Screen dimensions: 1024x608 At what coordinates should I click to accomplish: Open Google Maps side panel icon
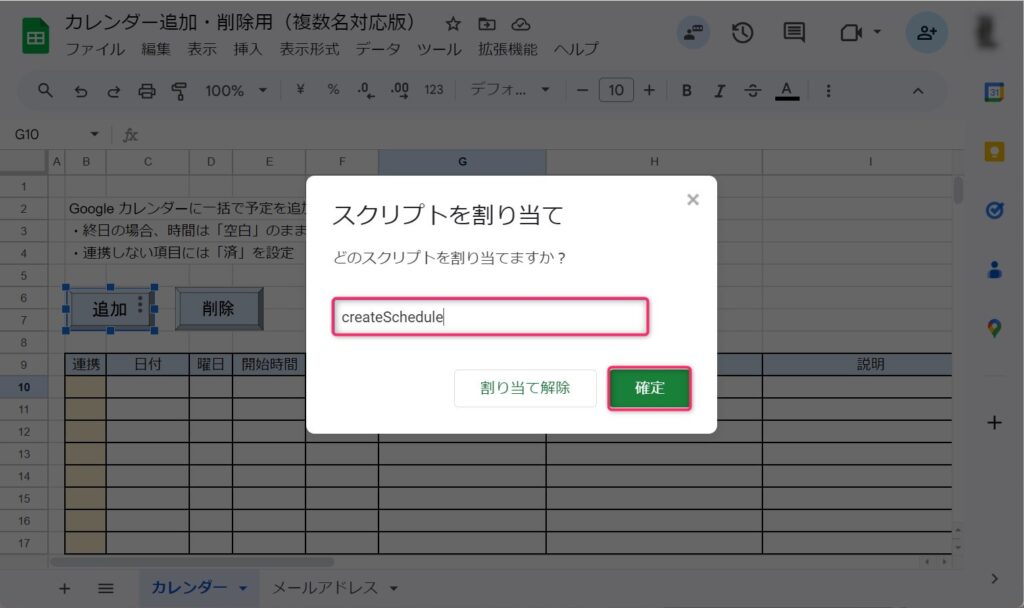tap(994, 327)
